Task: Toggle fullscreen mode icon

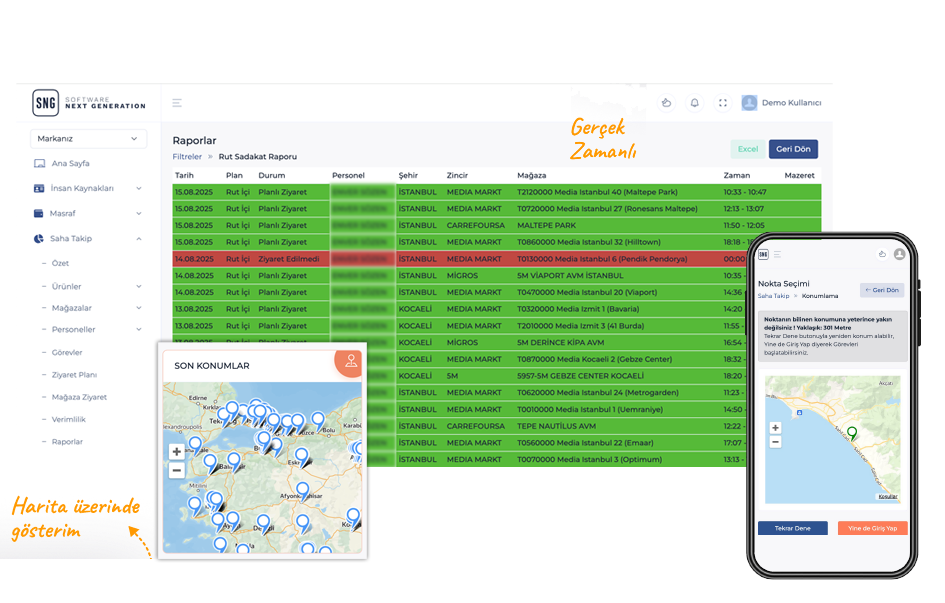Action: [x=723, y=103]
